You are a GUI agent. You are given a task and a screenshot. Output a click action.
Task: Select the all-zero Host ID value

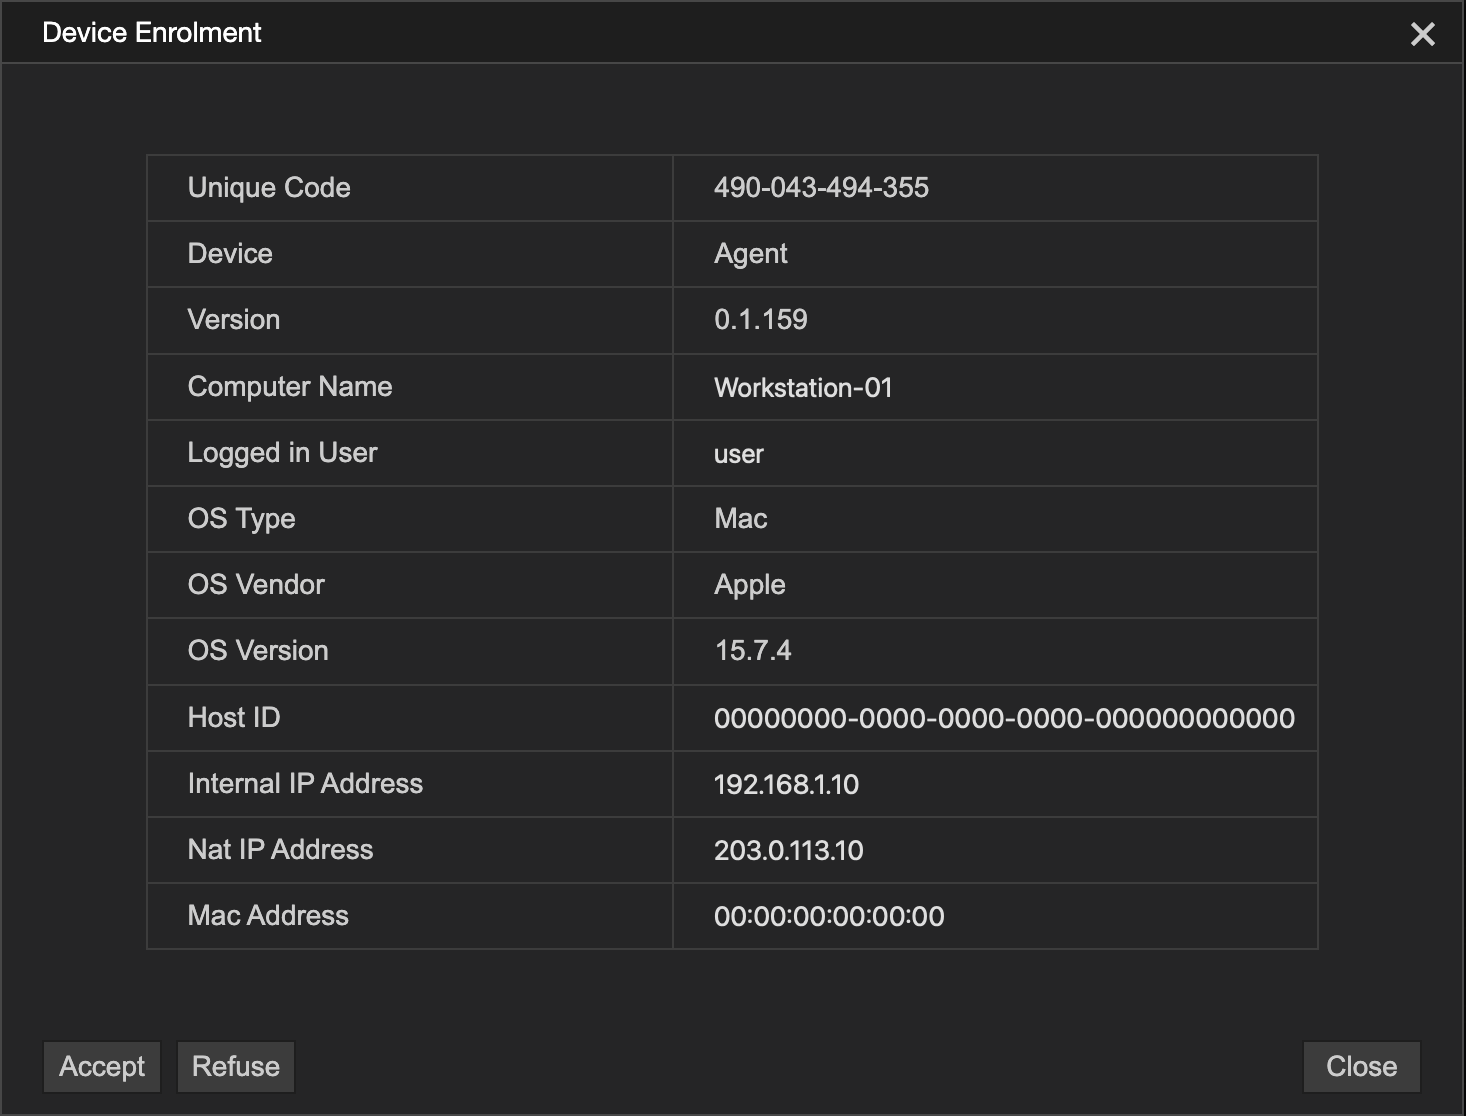pyautogui.click(x=1004, y=718)
